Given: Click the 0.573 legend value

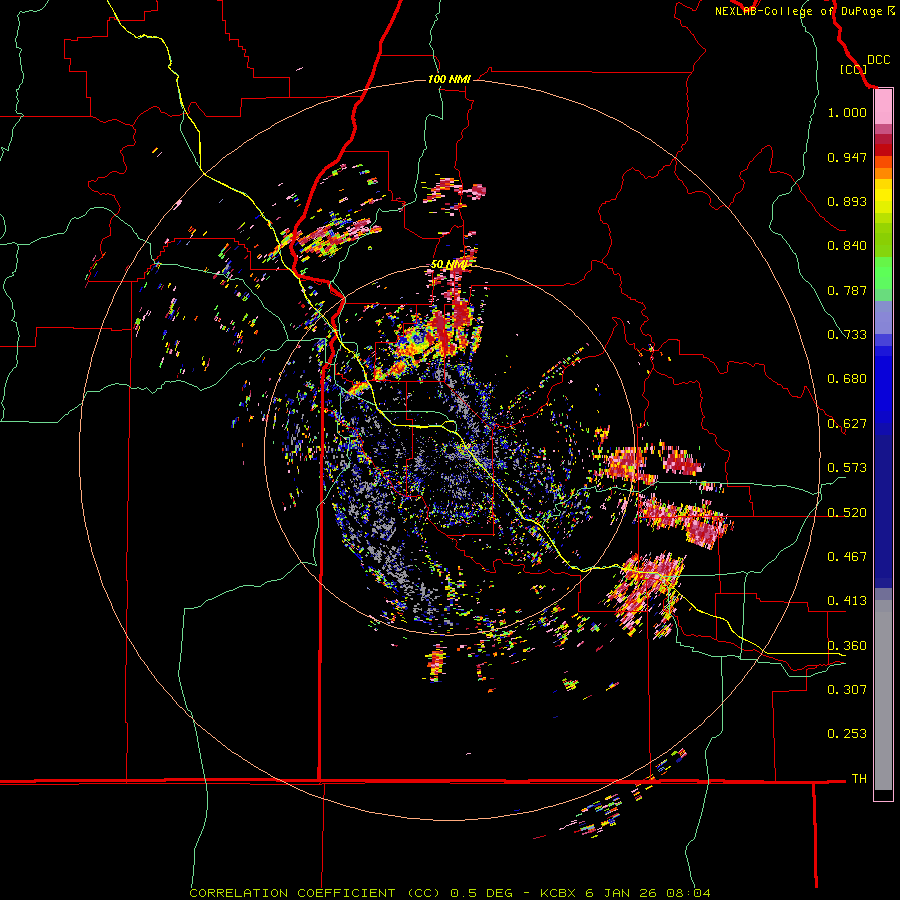Looking at the screenshot, I should 847,468.
